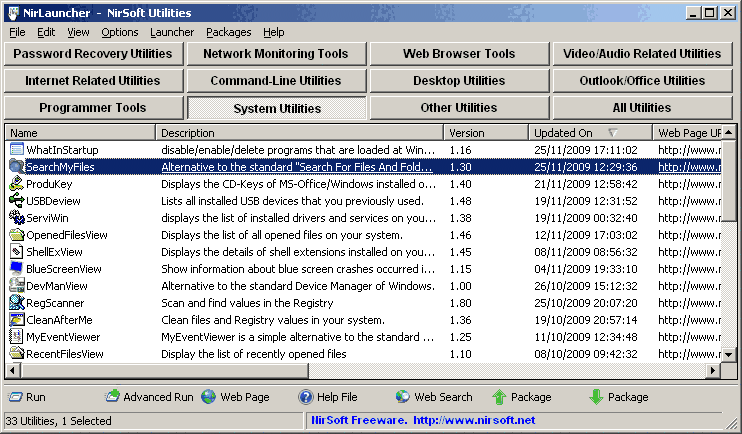The height and width of the screenshot is (434, 742).
Task: Click the Run toolbar icon
Action: 16,397
